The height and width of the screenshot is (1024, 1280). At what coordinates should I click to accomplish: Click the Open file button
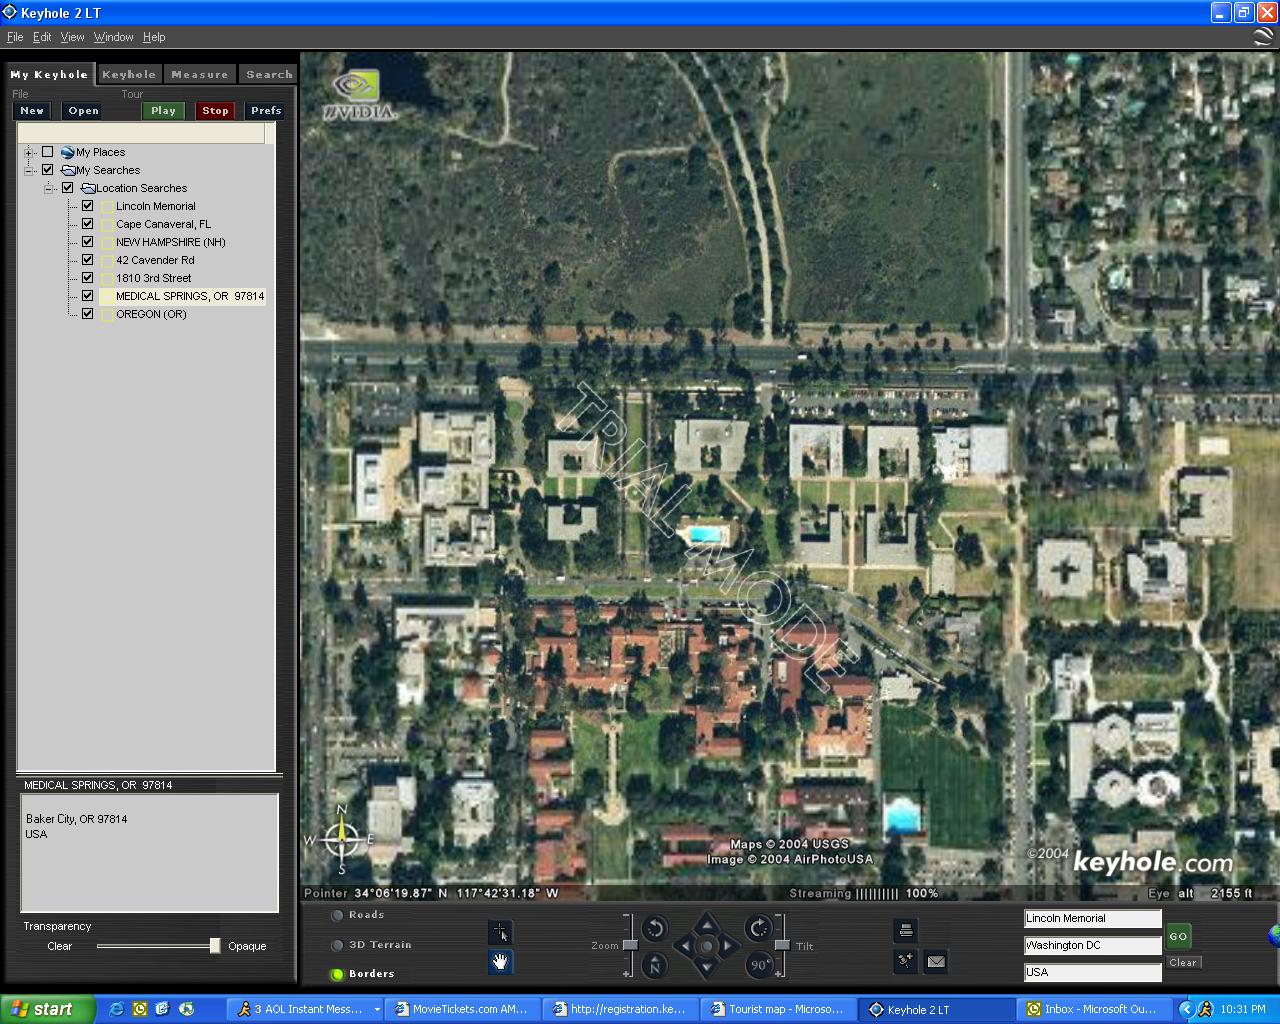coord(83,111)
